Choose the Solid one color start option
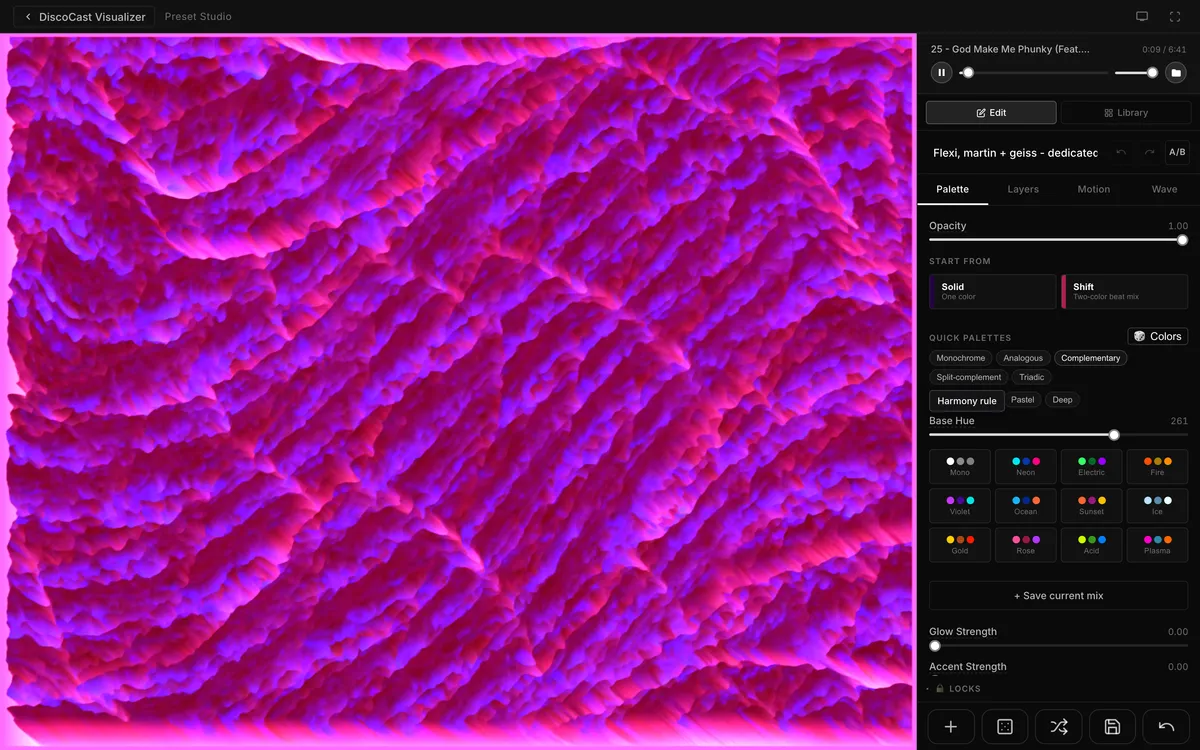This screenshot has width=1200, height=750. pos(992,291)
